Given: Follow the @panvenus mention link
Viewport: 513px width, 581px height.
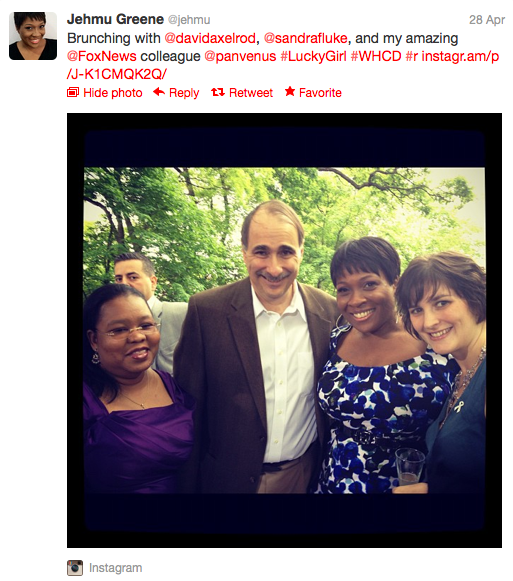Looking at the screenshot, I should tap(240, 56).
